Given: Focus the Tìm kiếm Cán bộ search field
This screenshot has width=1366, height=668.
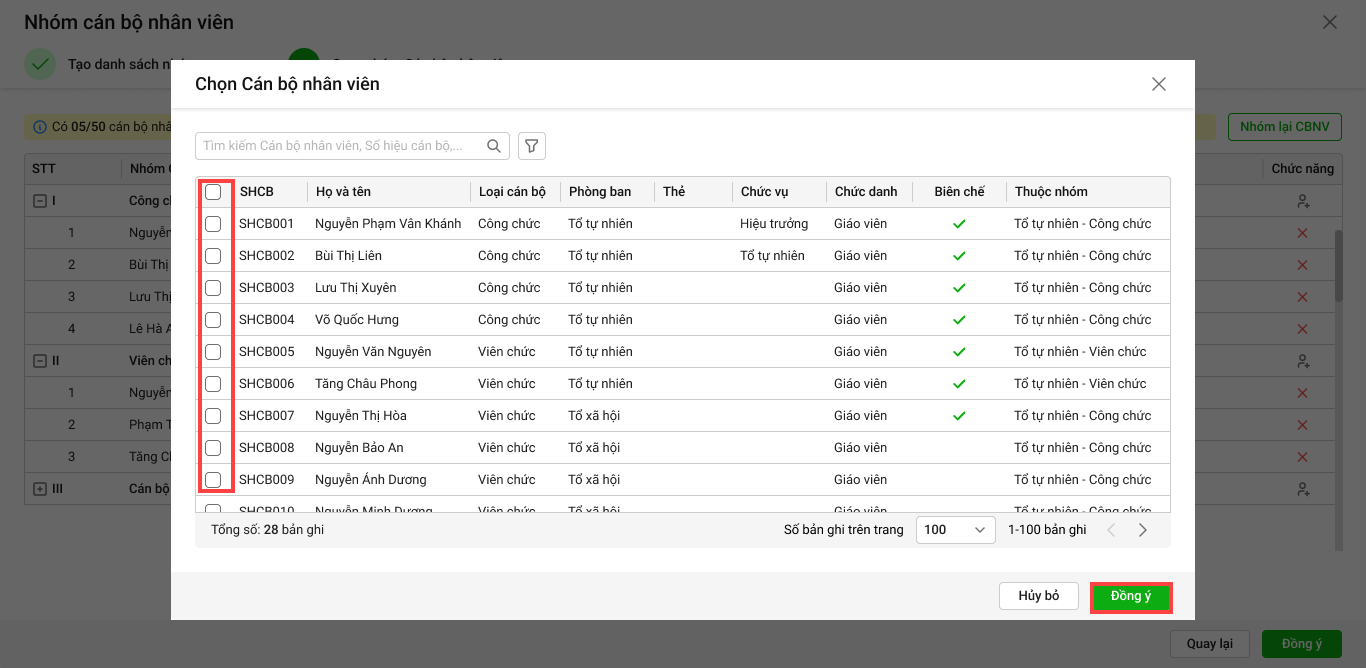Looking at the screenshot, I should (340, 146).
